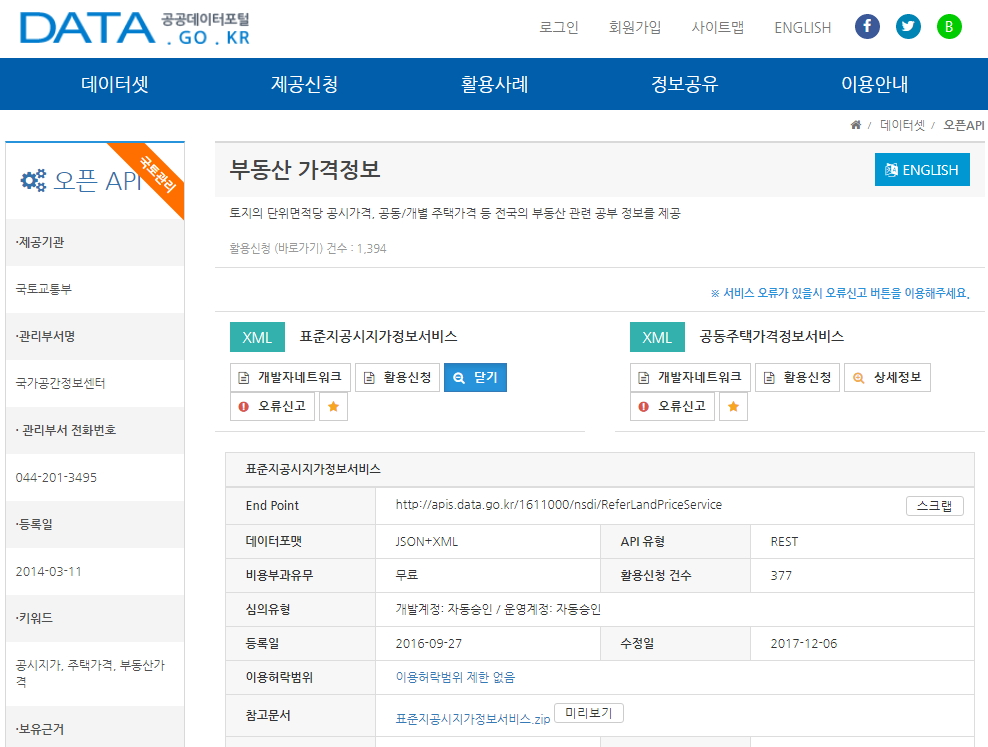Click the 보유근거 sidebar label
This screenshot has height=747, width=988.
point(40,729)
